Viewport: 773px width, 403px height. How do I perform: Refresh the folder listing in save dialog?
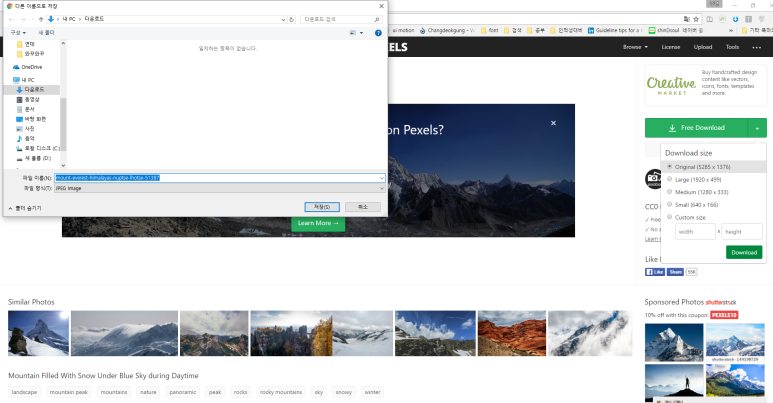pos(292,19)
